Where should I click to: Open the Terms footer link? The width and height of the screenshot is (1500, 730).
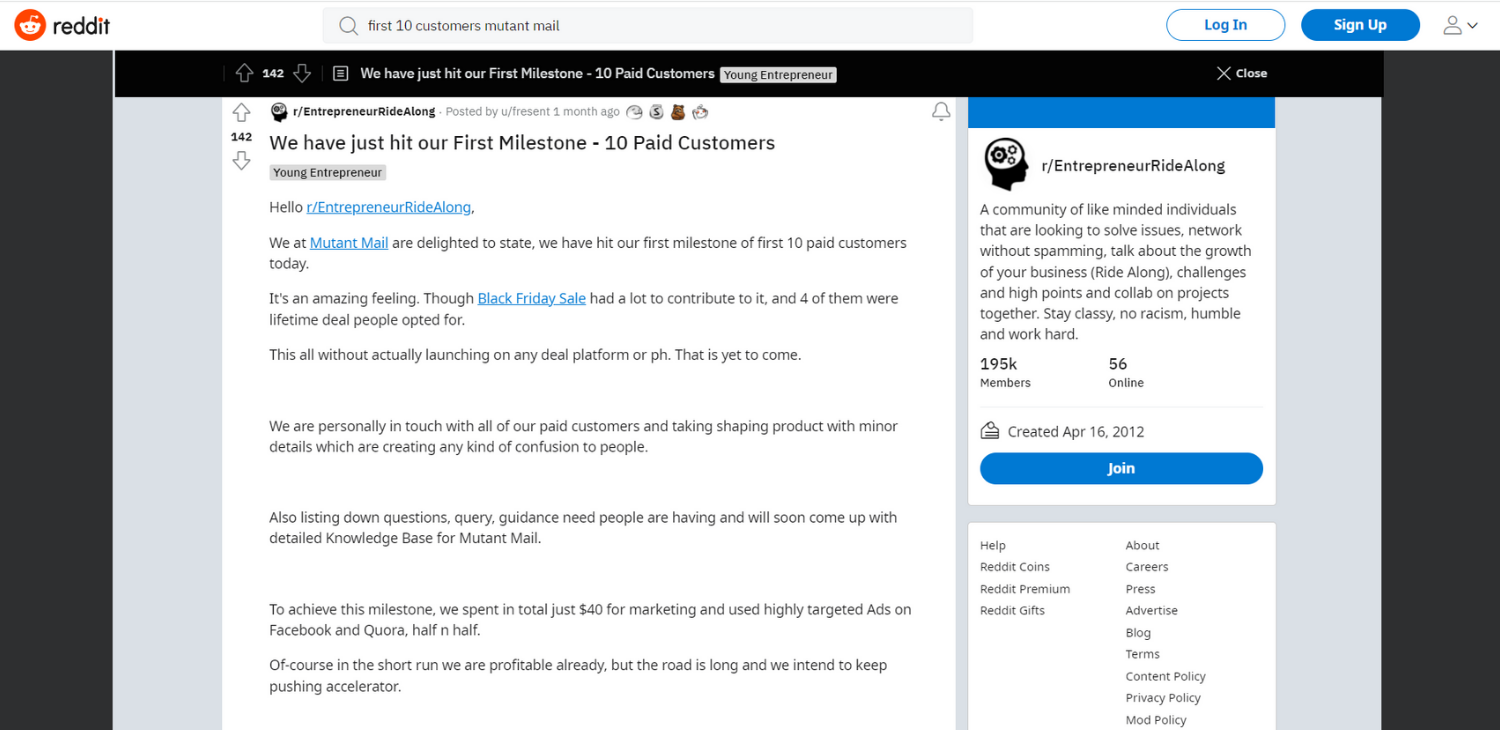(1142, 654)
